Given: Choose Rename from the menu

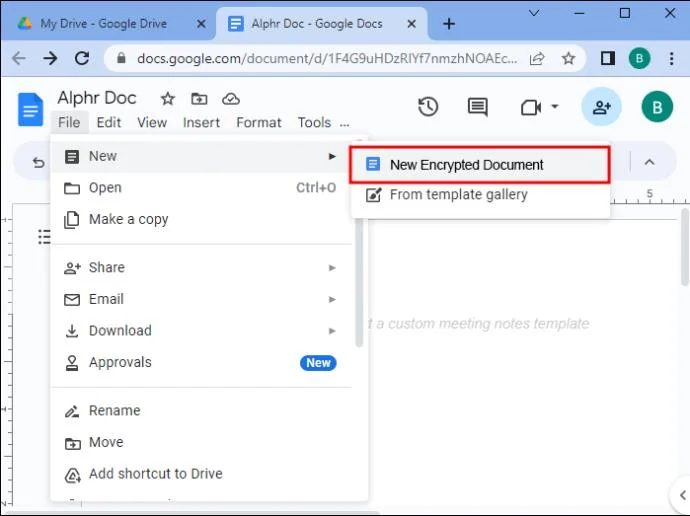Looking at the screenshot, I should point(202,411).
